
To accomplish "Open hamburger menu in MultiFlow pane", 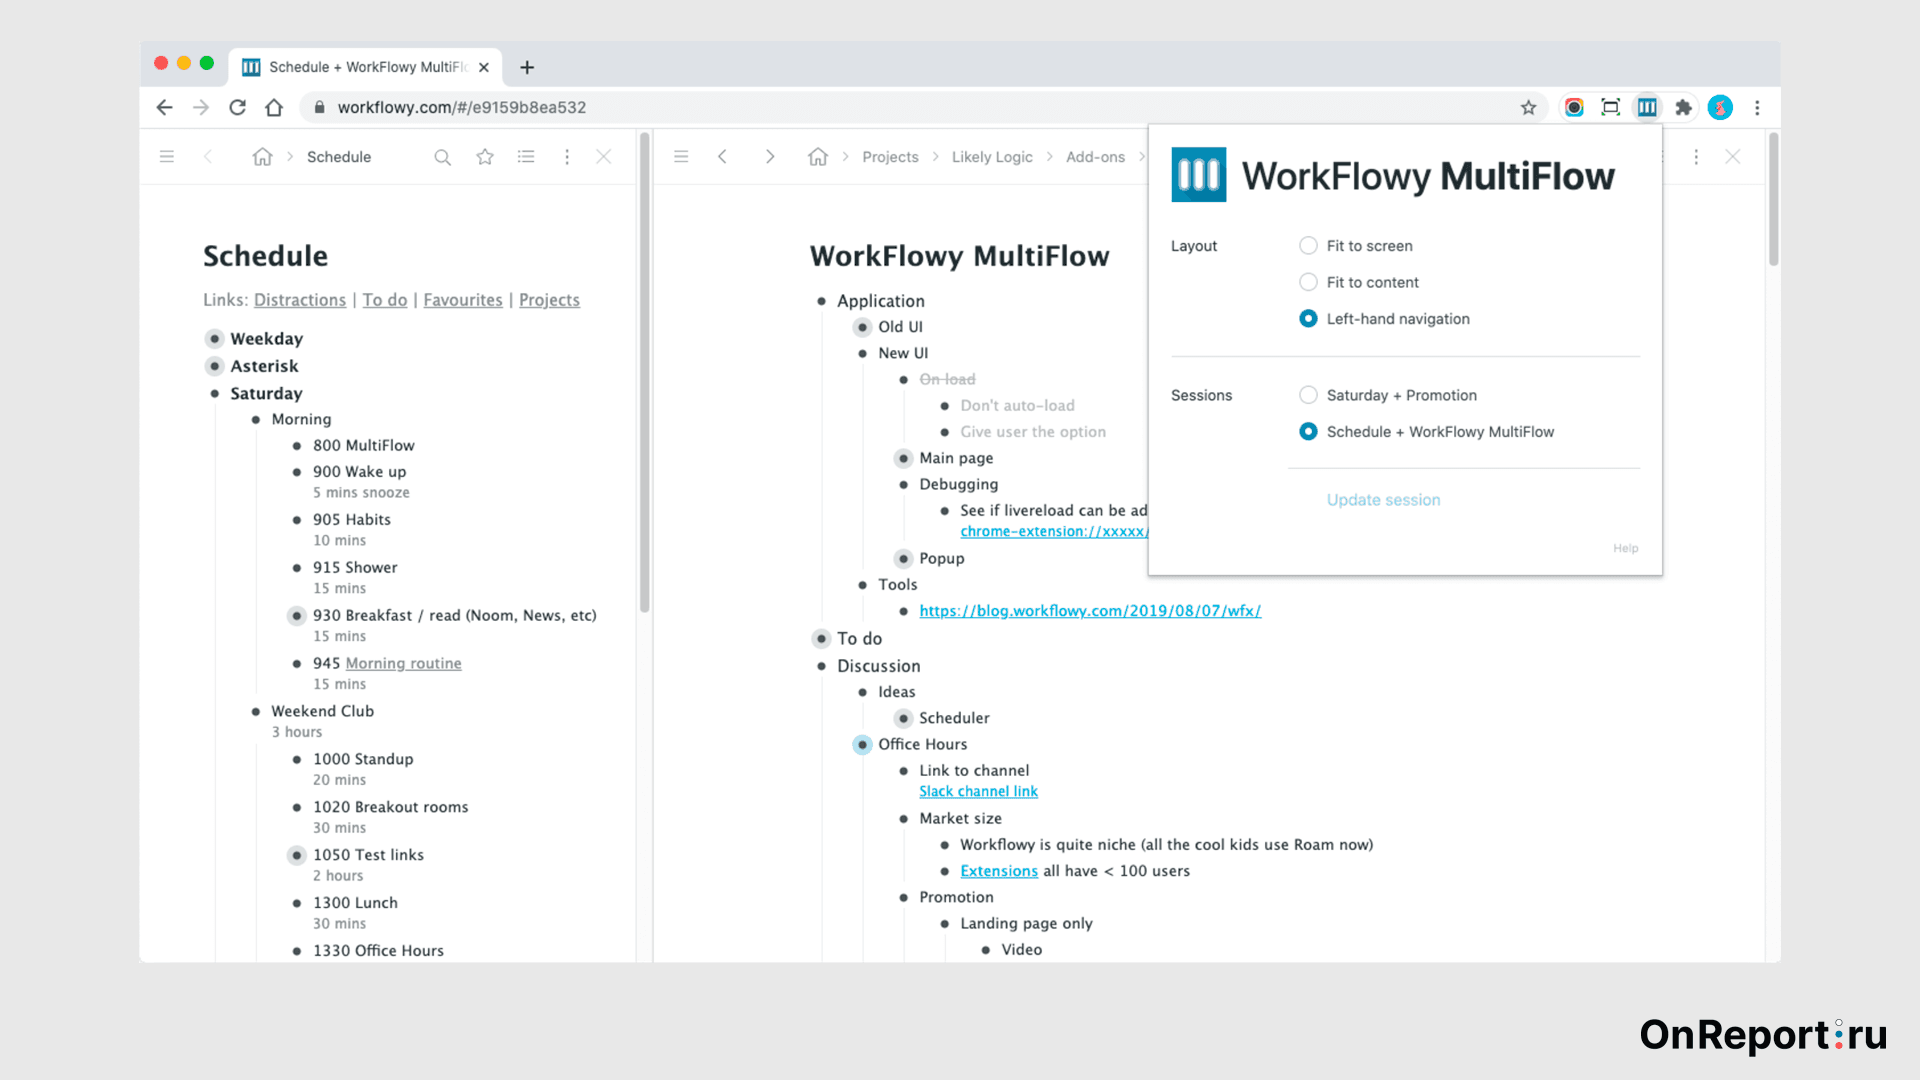I will pyautogui.click(x=681, y=157).
